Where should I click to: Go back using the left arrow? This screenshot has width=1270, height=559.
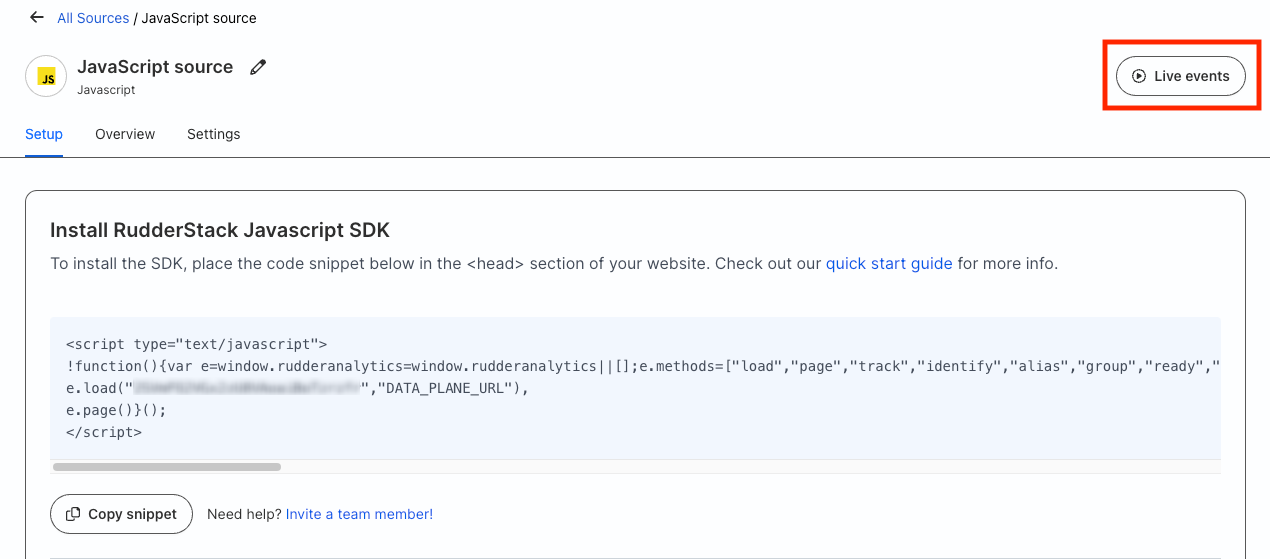(37, 18)
